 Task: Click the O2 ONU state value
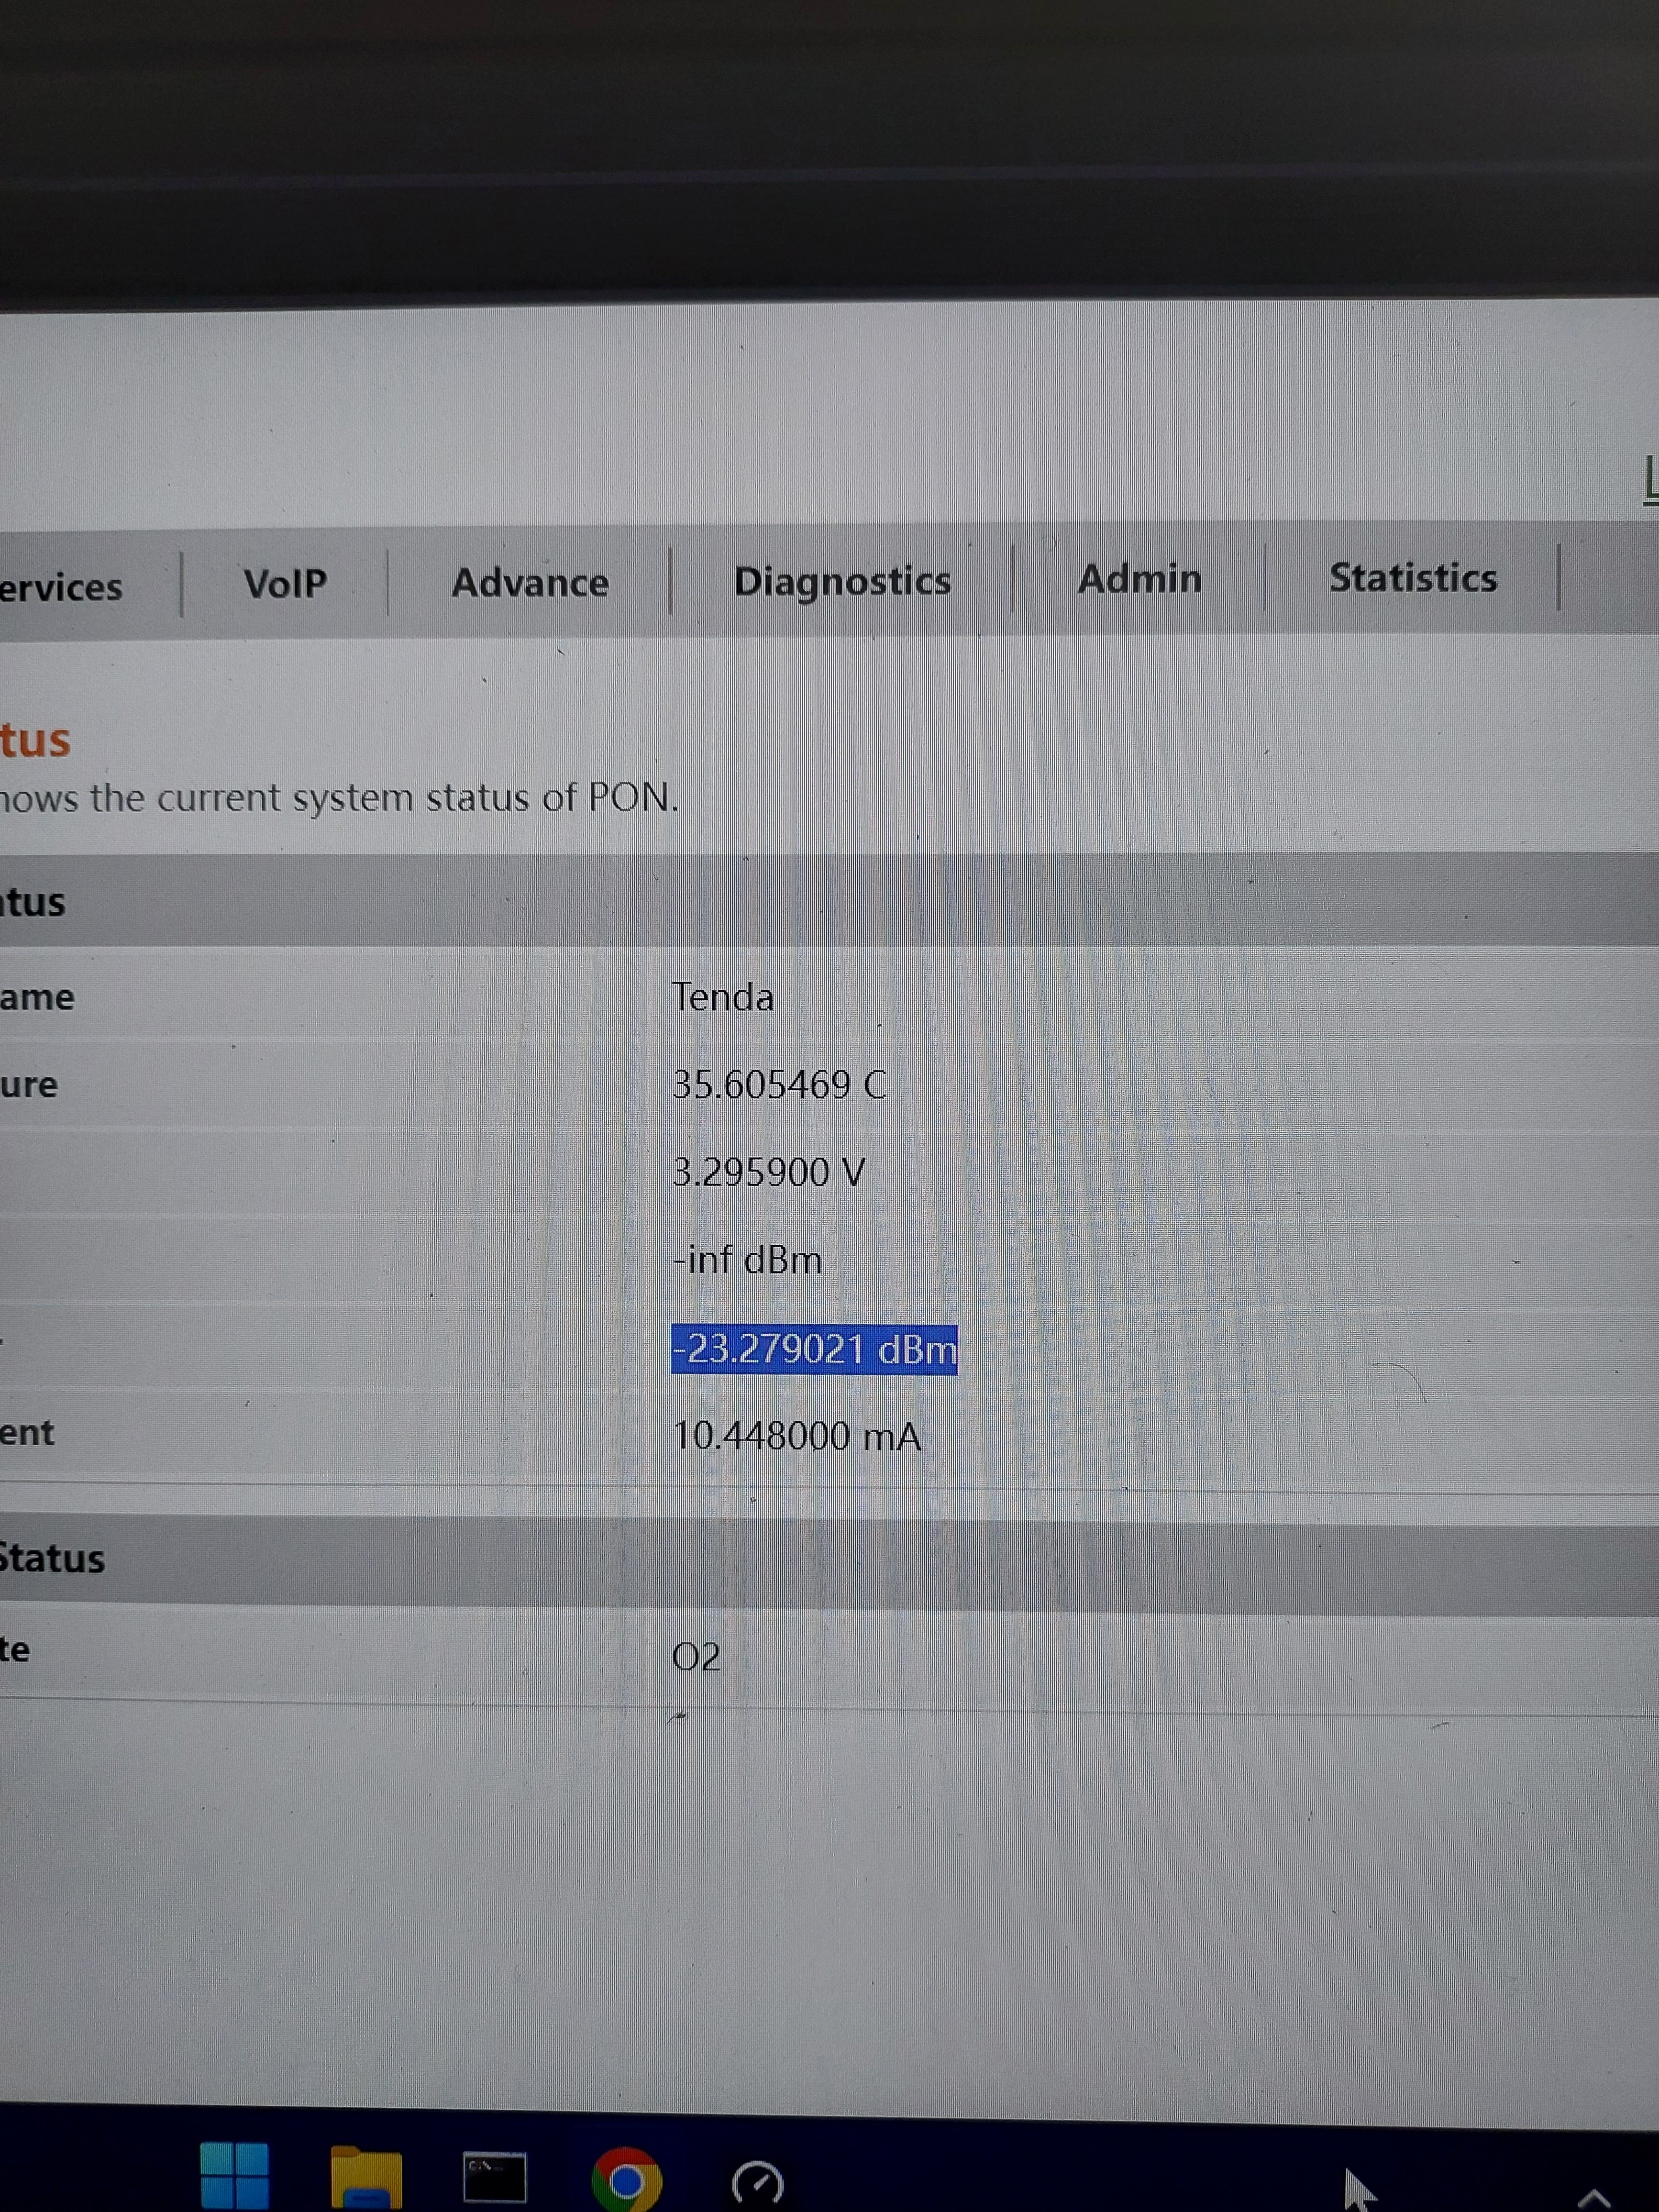tap(696, 1657)
